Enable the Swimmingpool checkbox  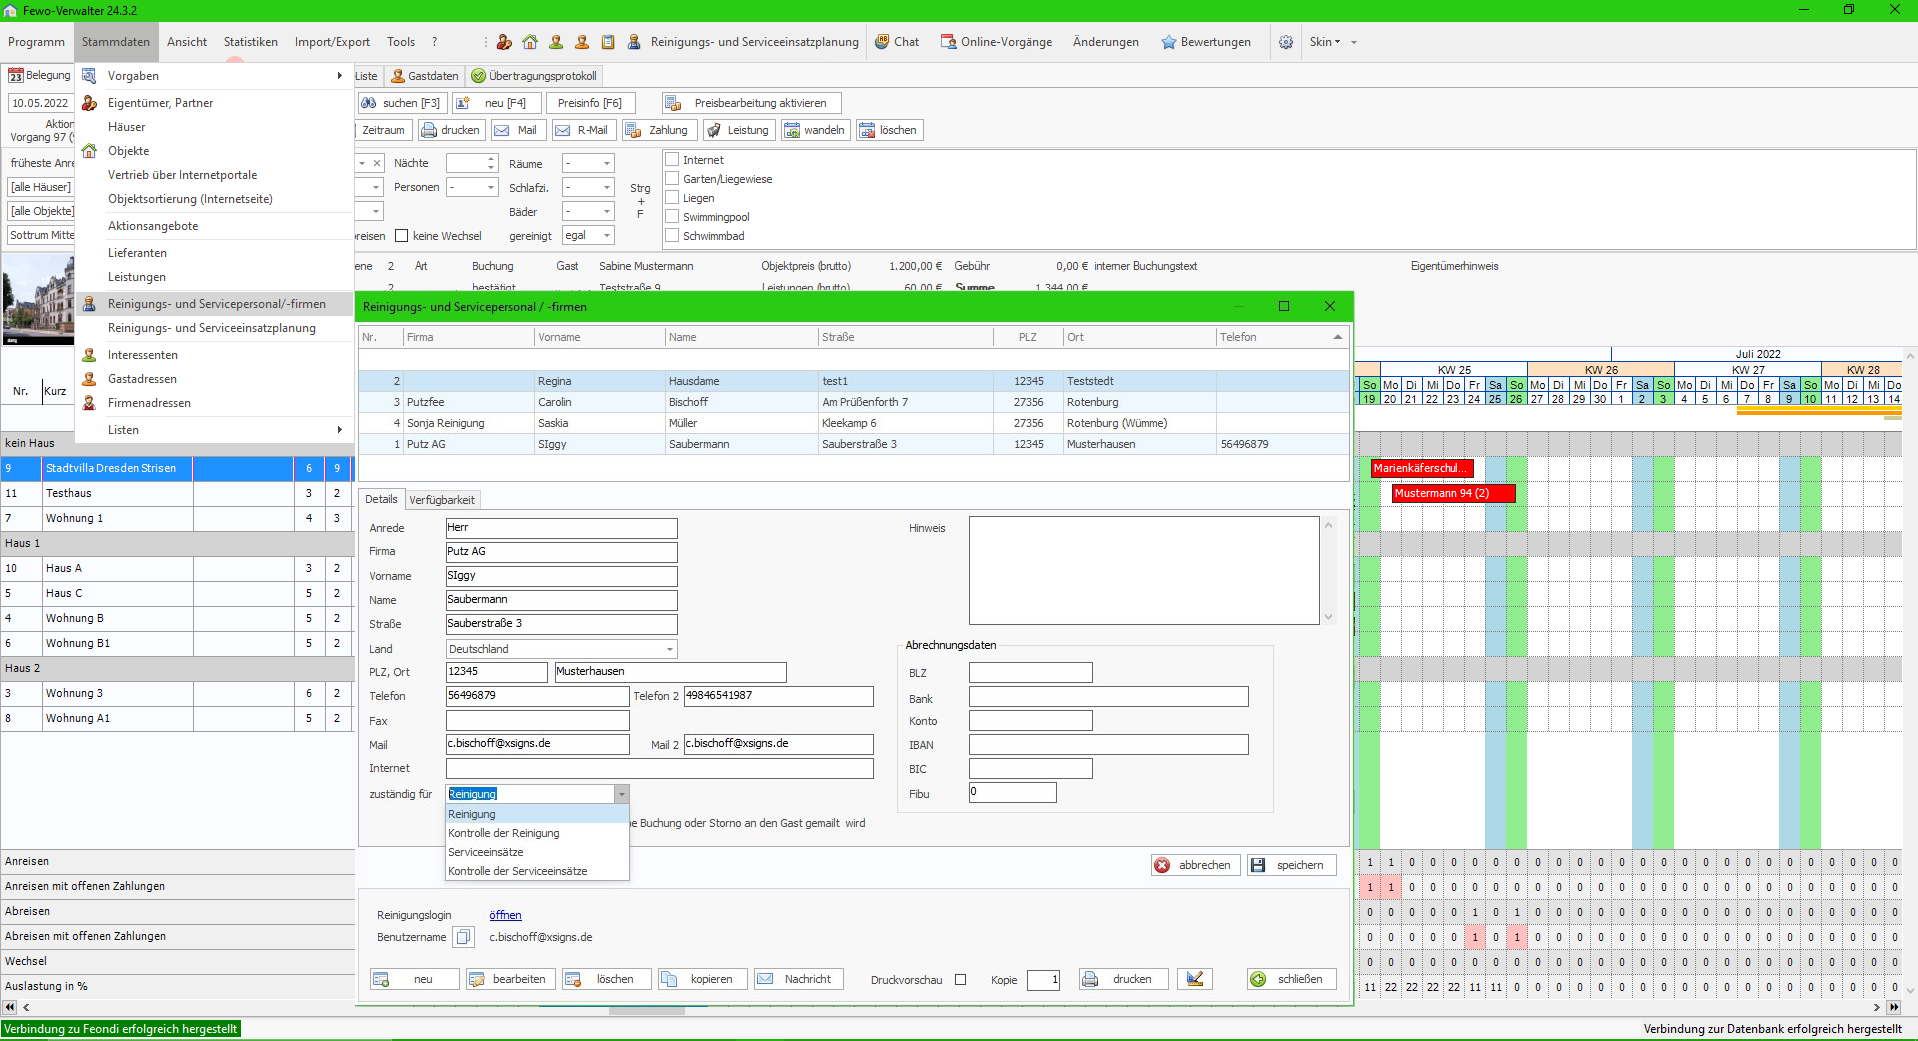tap(673, 217)
